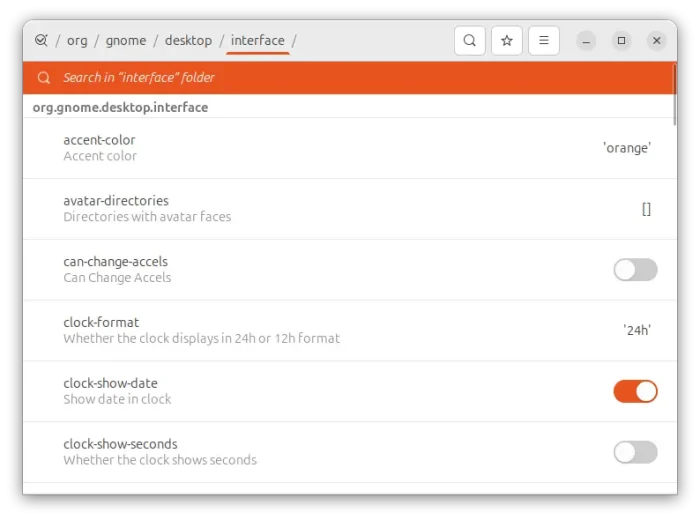Click the vertical scrollbar of the key list
700x520 pixels.
675,95
